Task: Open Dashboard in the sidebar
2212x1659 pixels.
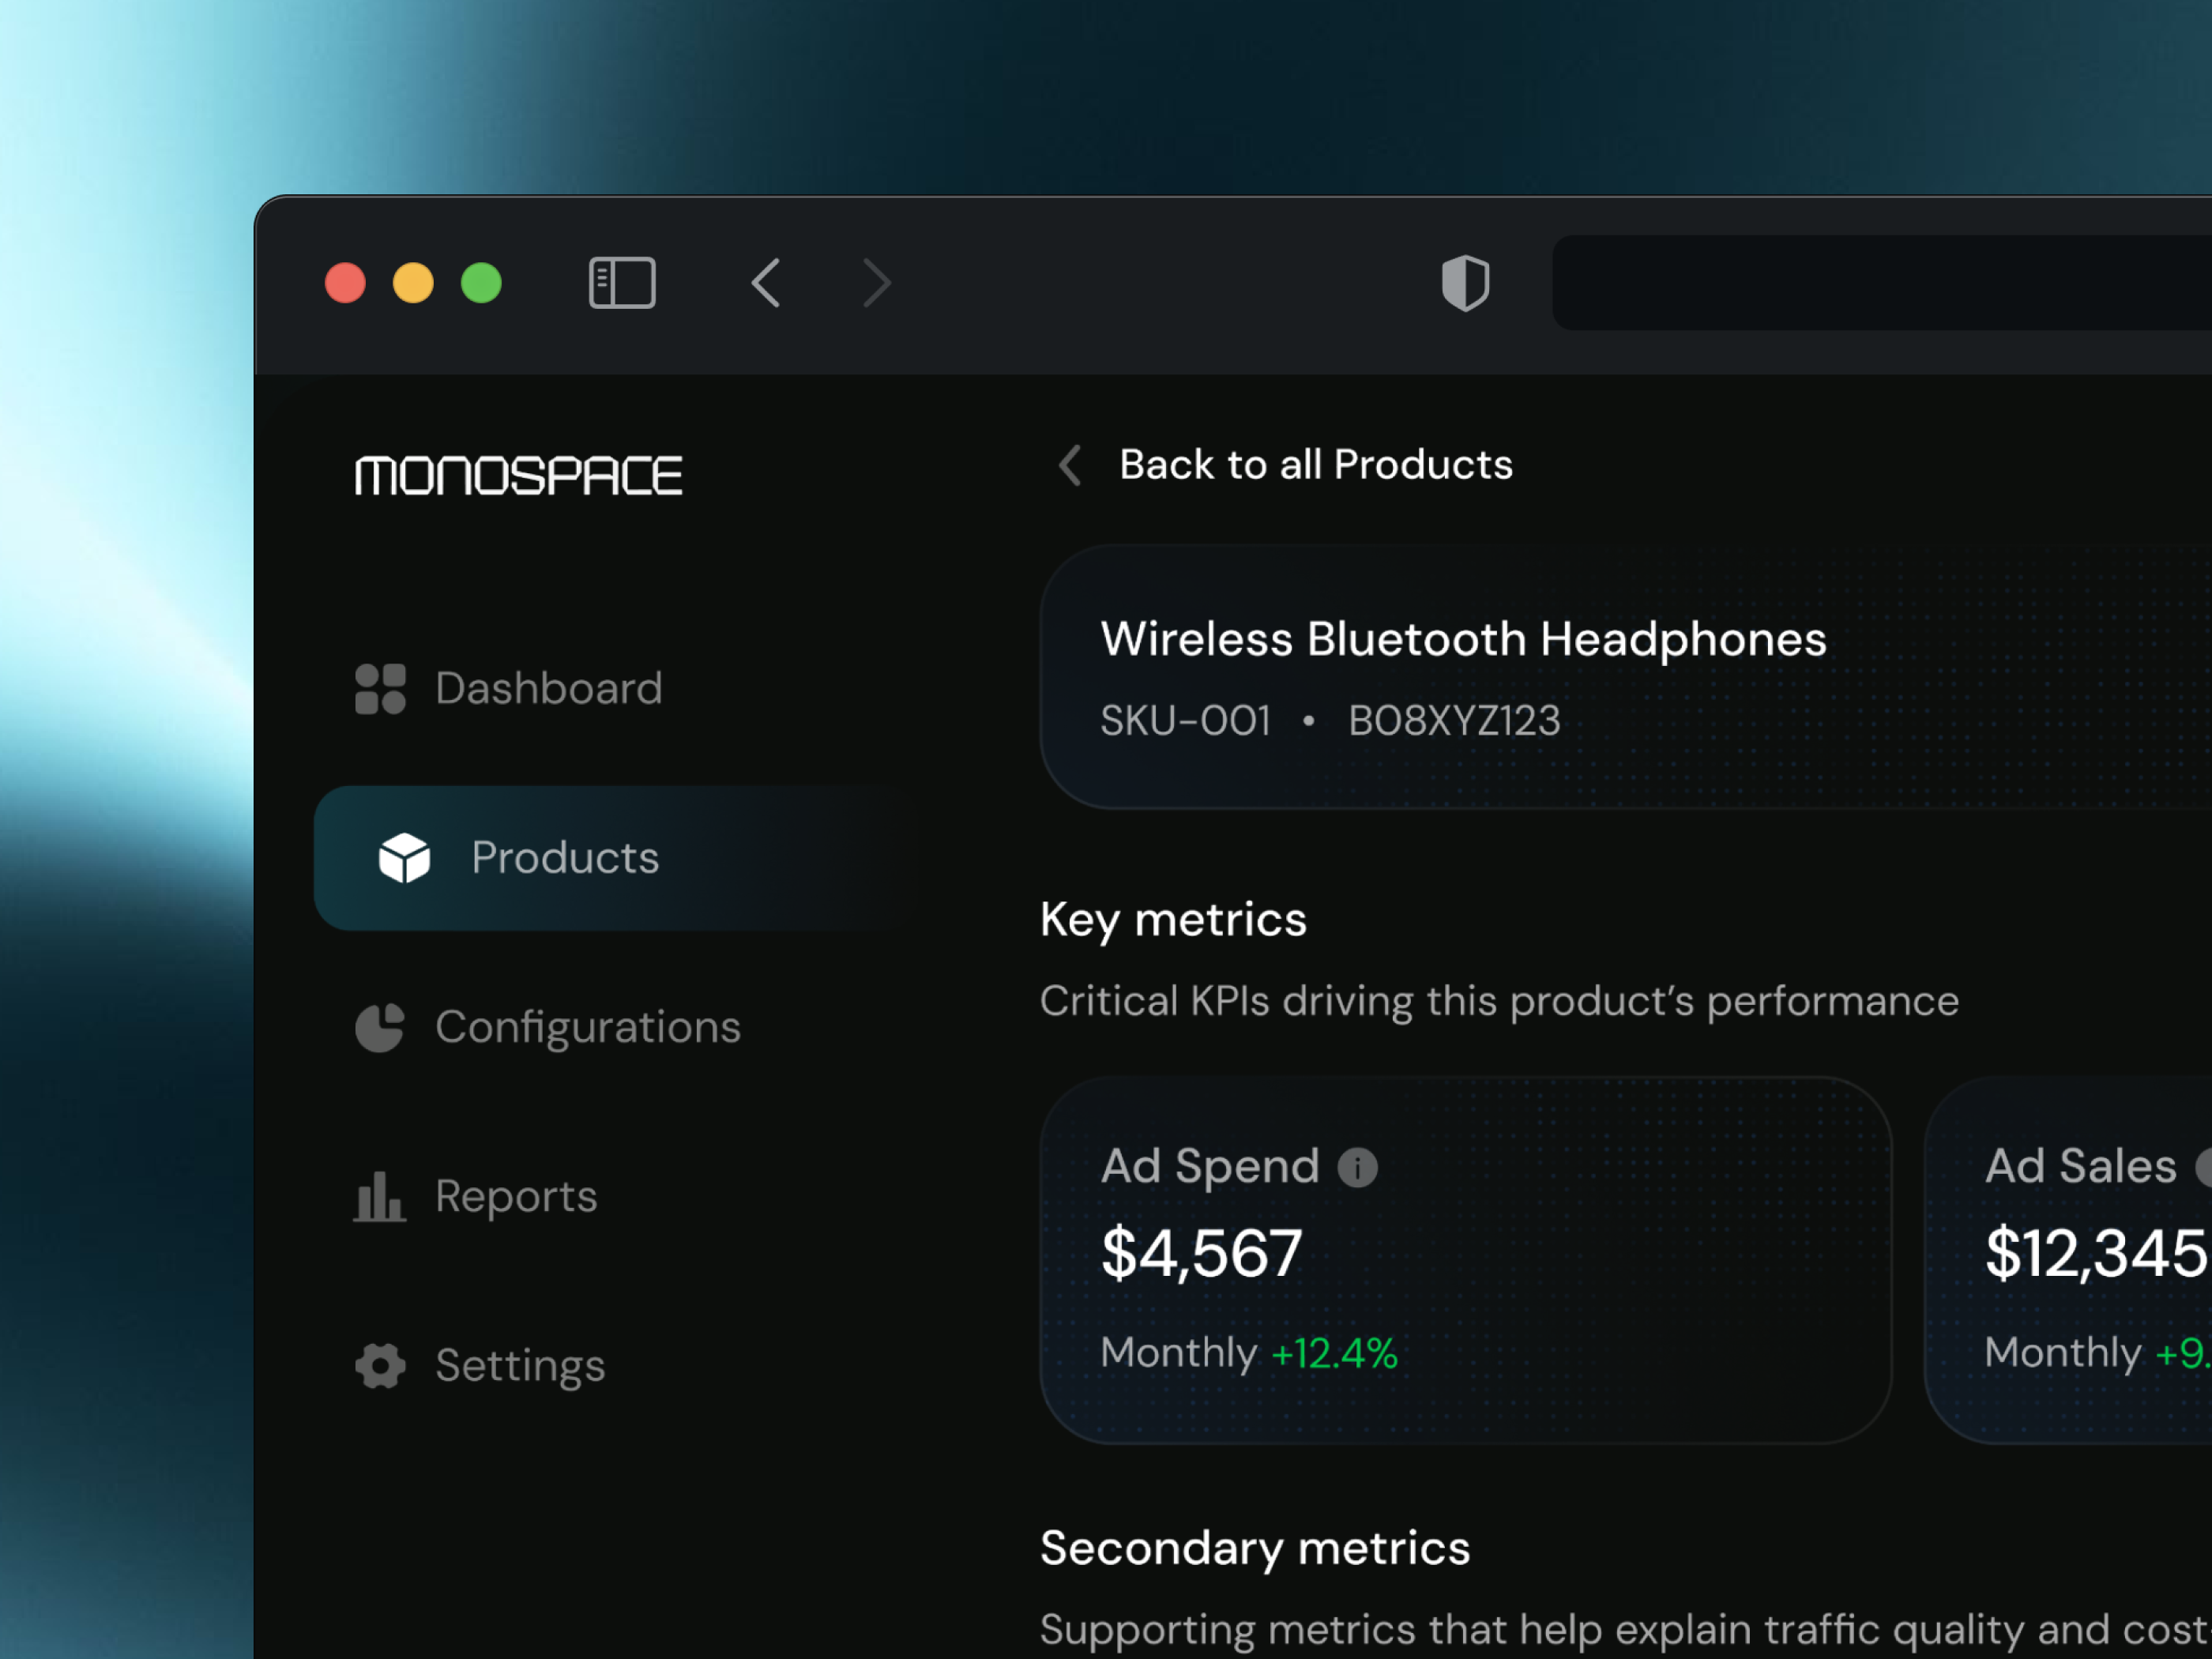Action: coord(548,689)
